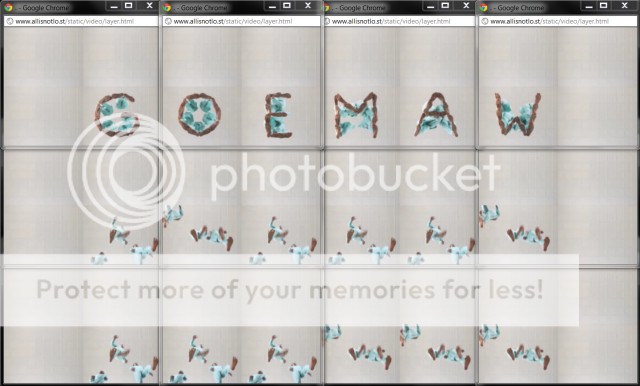Viewport: 640px width, 386px height.
Task: Click the Chrome logo in the O and E window
Action: (x=167, y=7)
